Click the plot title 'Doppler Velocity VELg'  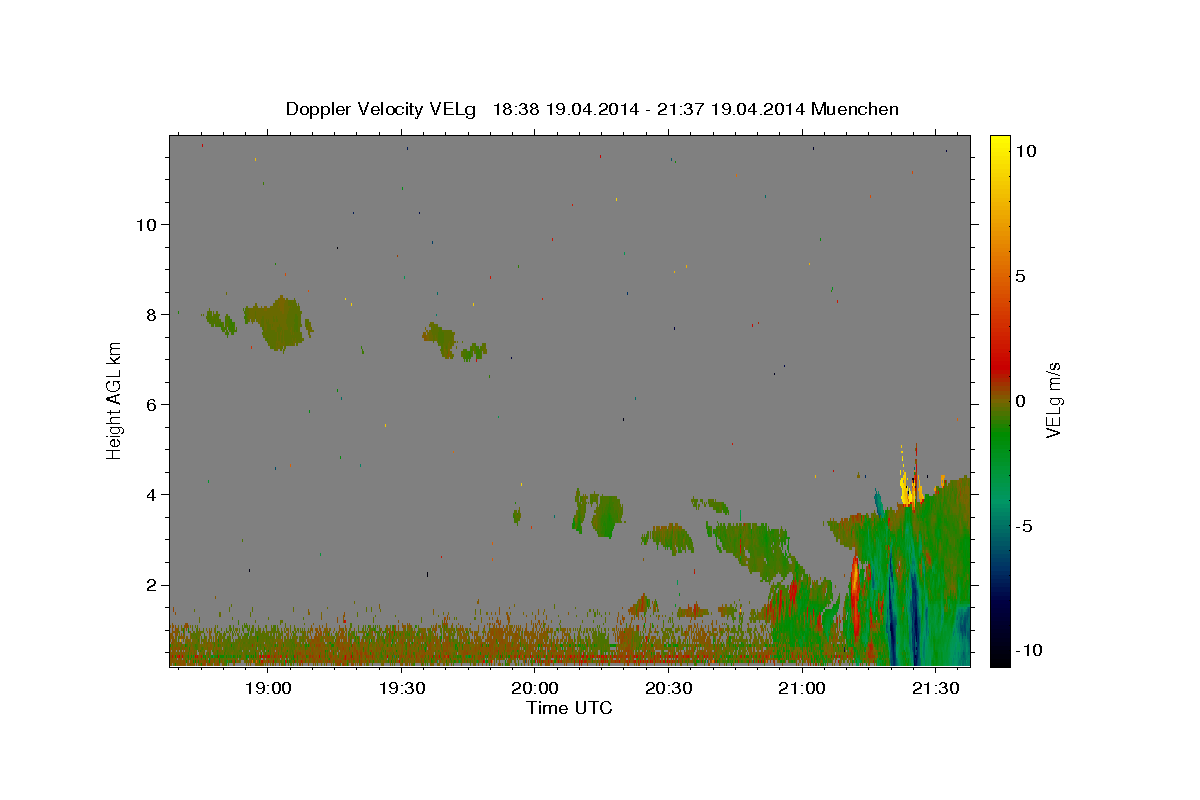380,109
